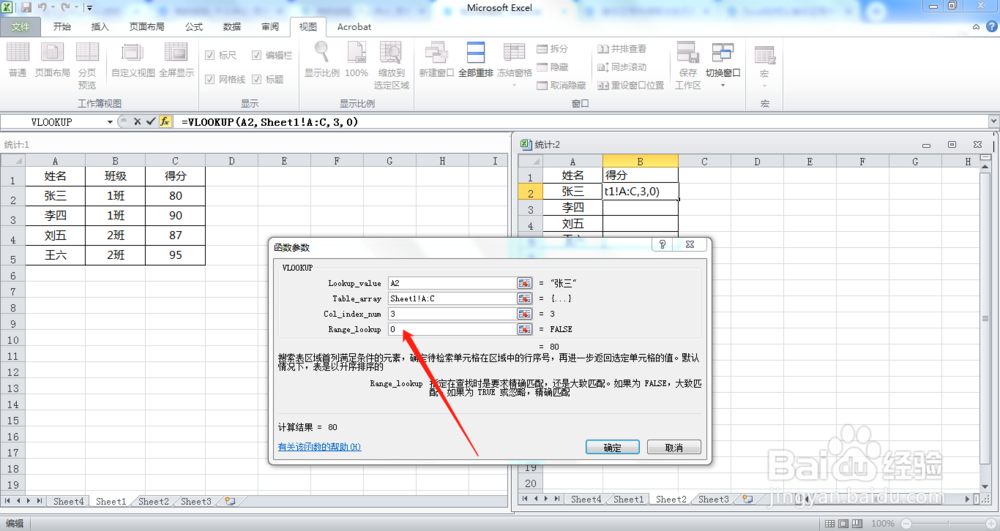Click the Table_array range selector icon
Screen dimensions: 1000x531
tap(524, 298)
